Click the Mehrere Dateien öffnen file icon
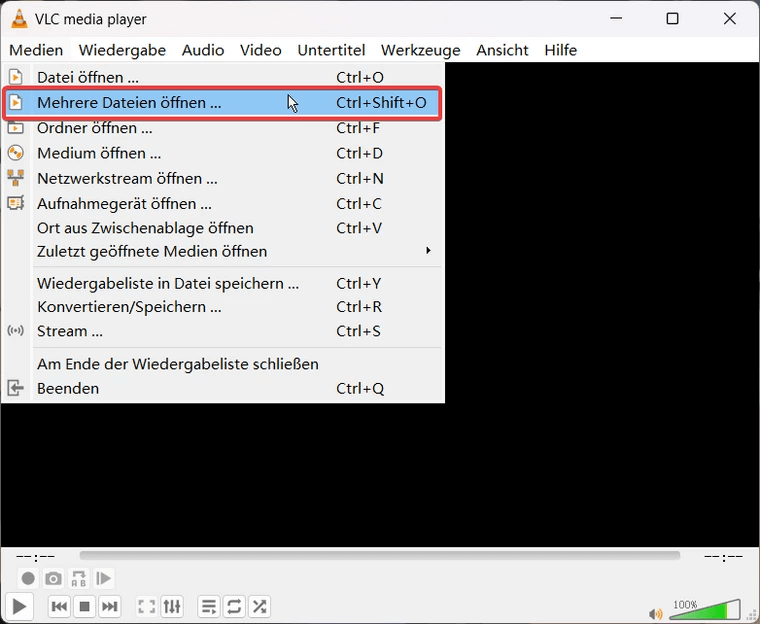This screenshot has width=760, height=624. pyautogui.click(x=16, y=102)
